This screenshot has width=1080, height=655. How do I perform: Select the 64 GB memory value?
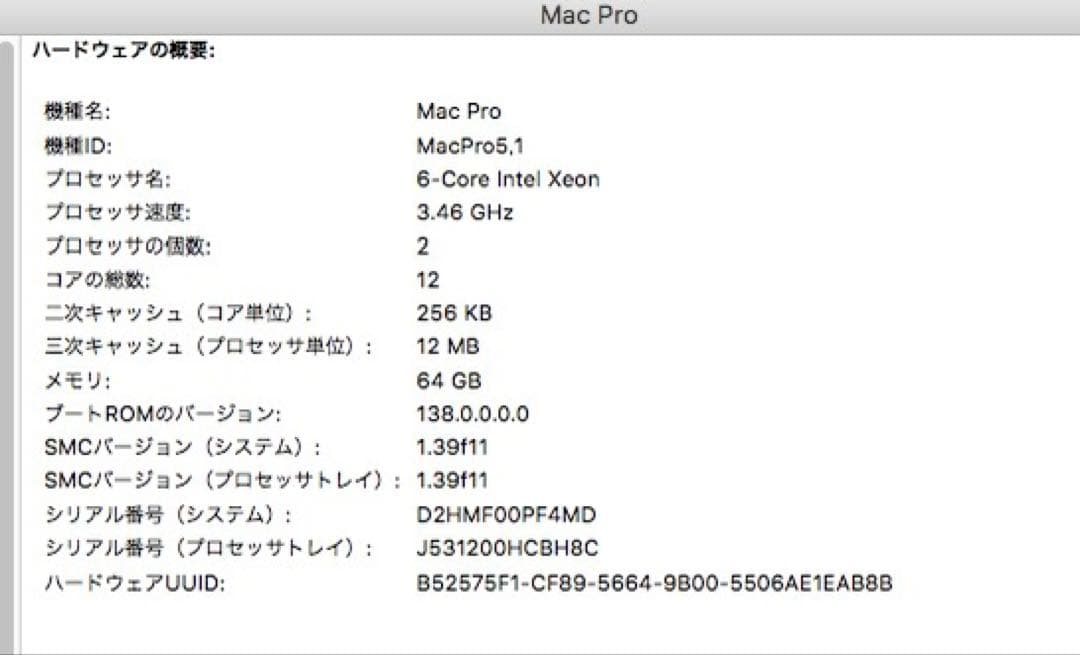(448, 379)
